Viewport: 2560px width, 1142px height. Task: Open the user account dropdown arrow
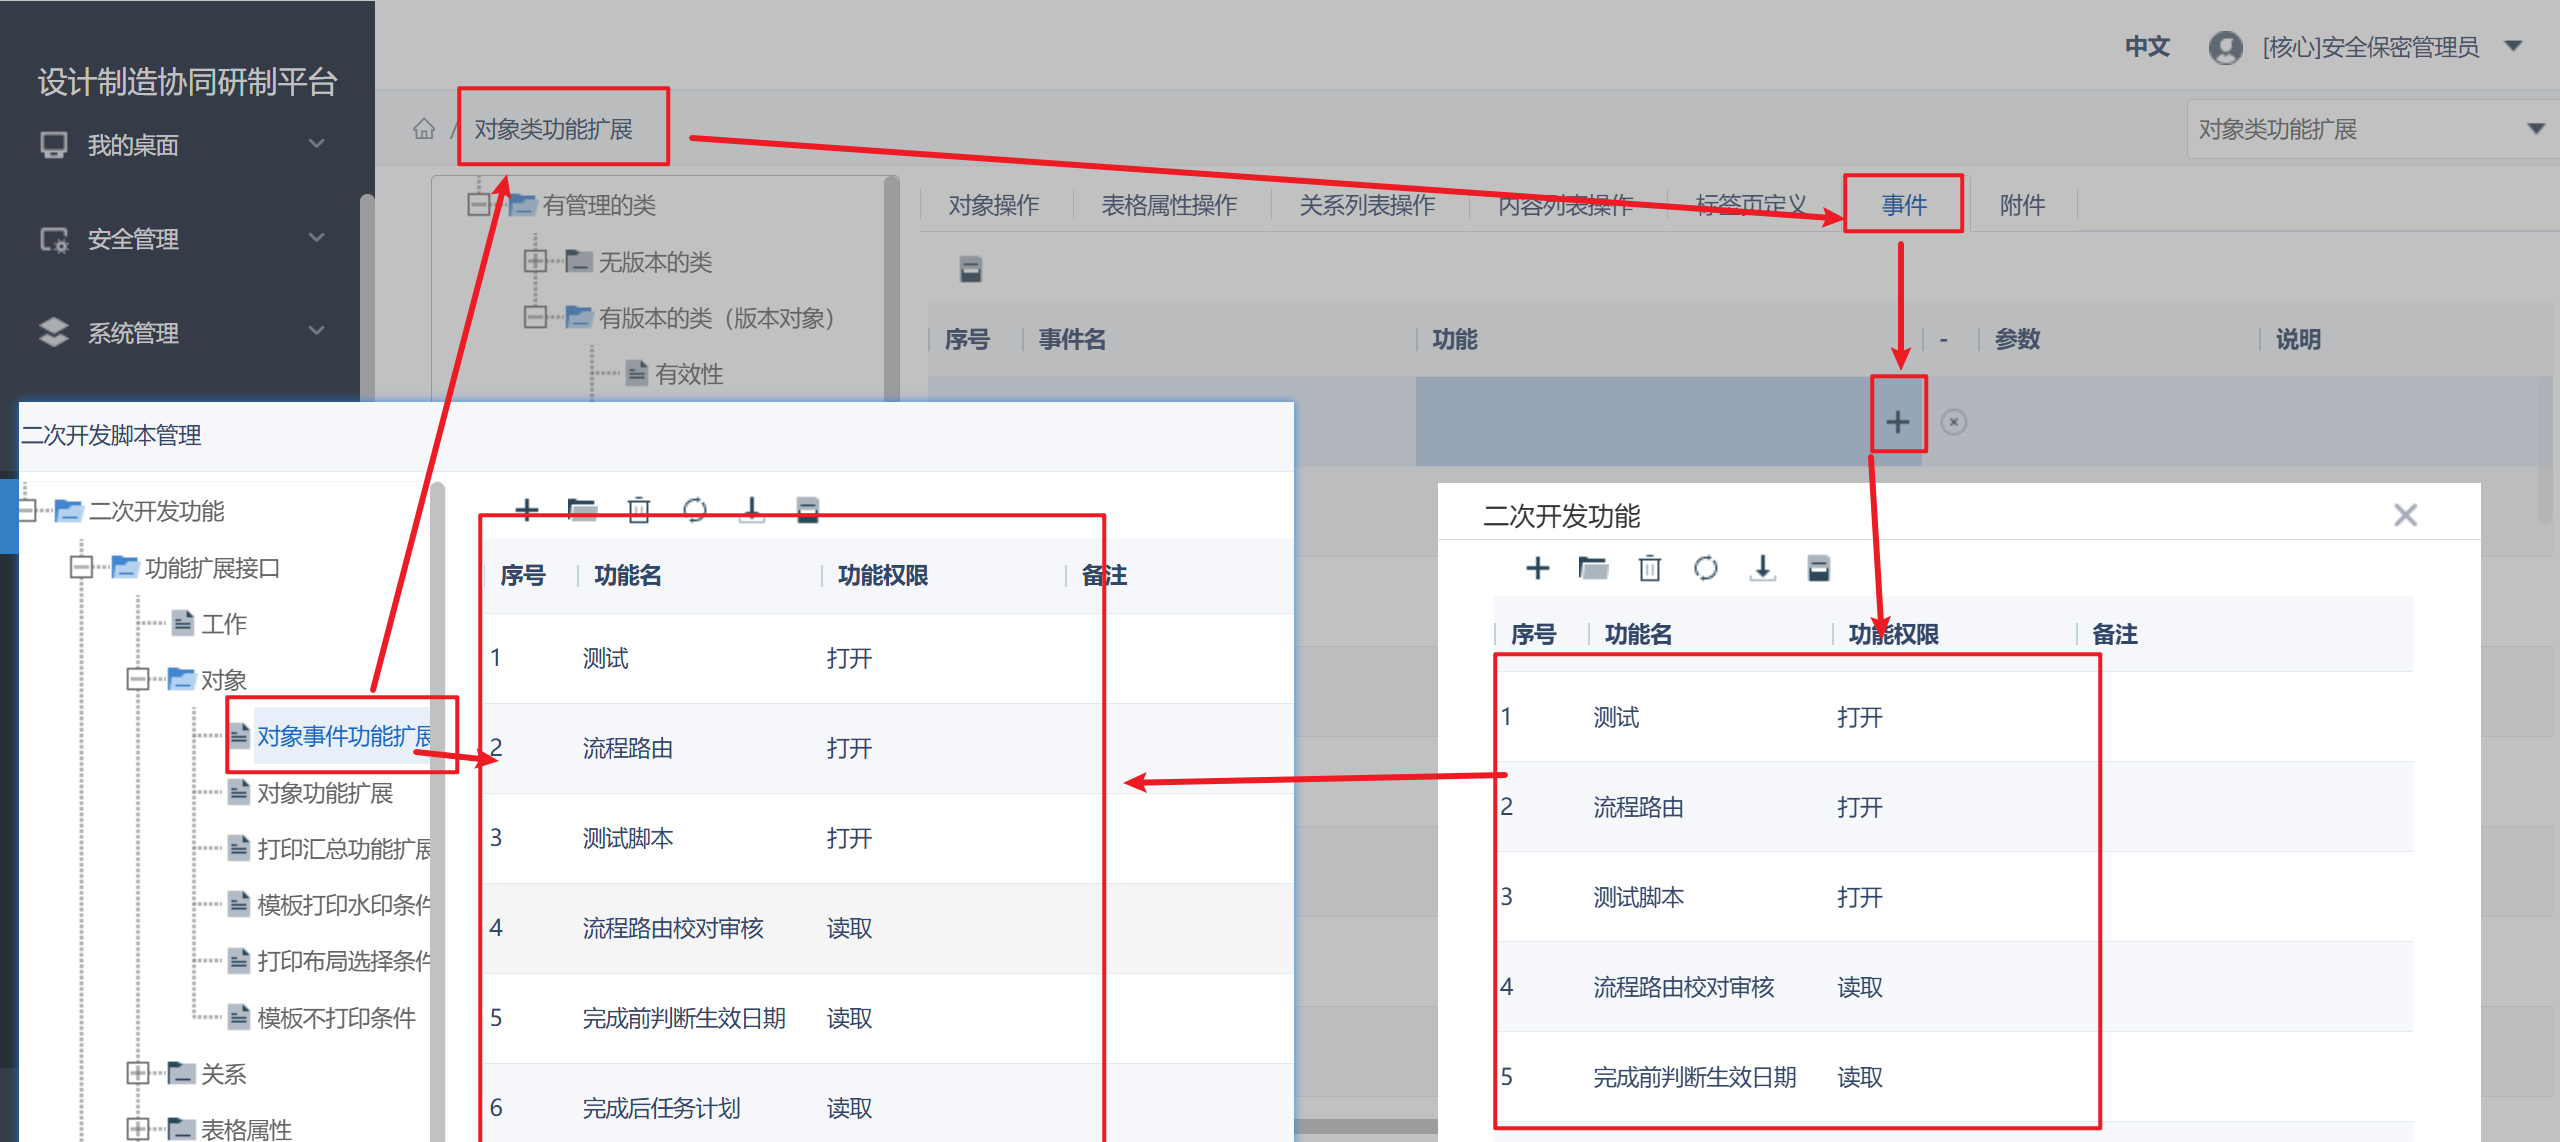click(2513, 47)
